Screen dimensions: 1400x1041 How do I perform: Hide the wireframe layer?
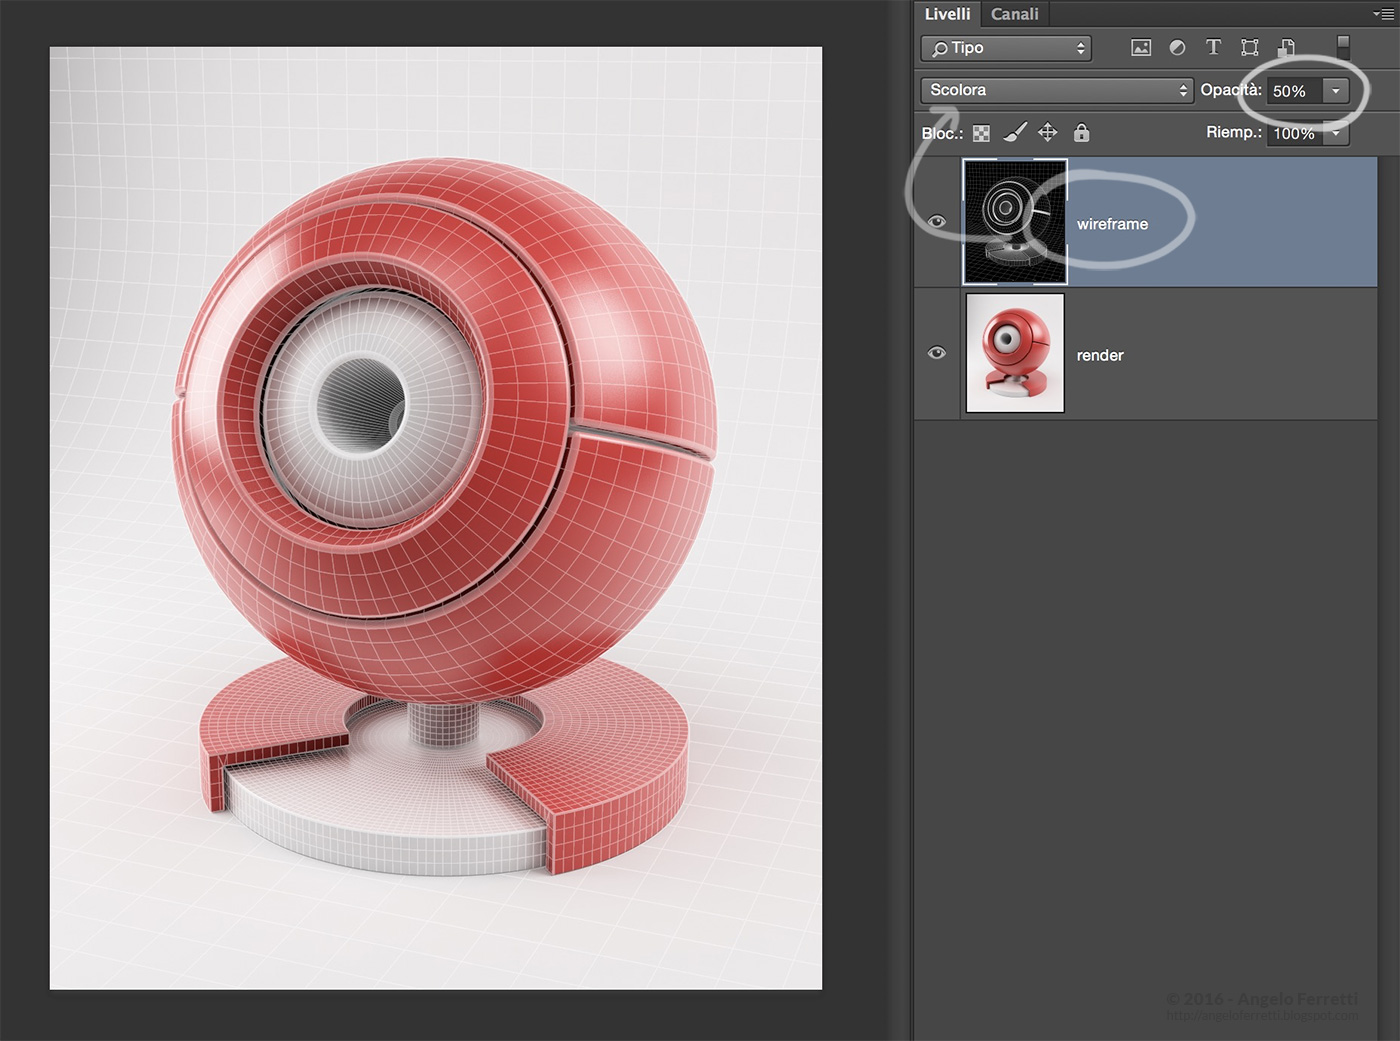937,222
